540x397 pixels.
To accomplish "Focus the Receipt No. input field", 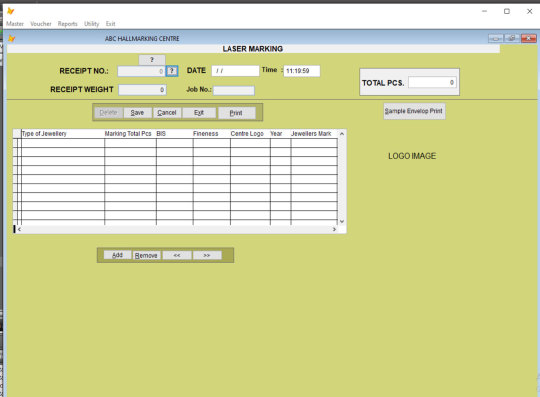I will (x=141, y=71).
